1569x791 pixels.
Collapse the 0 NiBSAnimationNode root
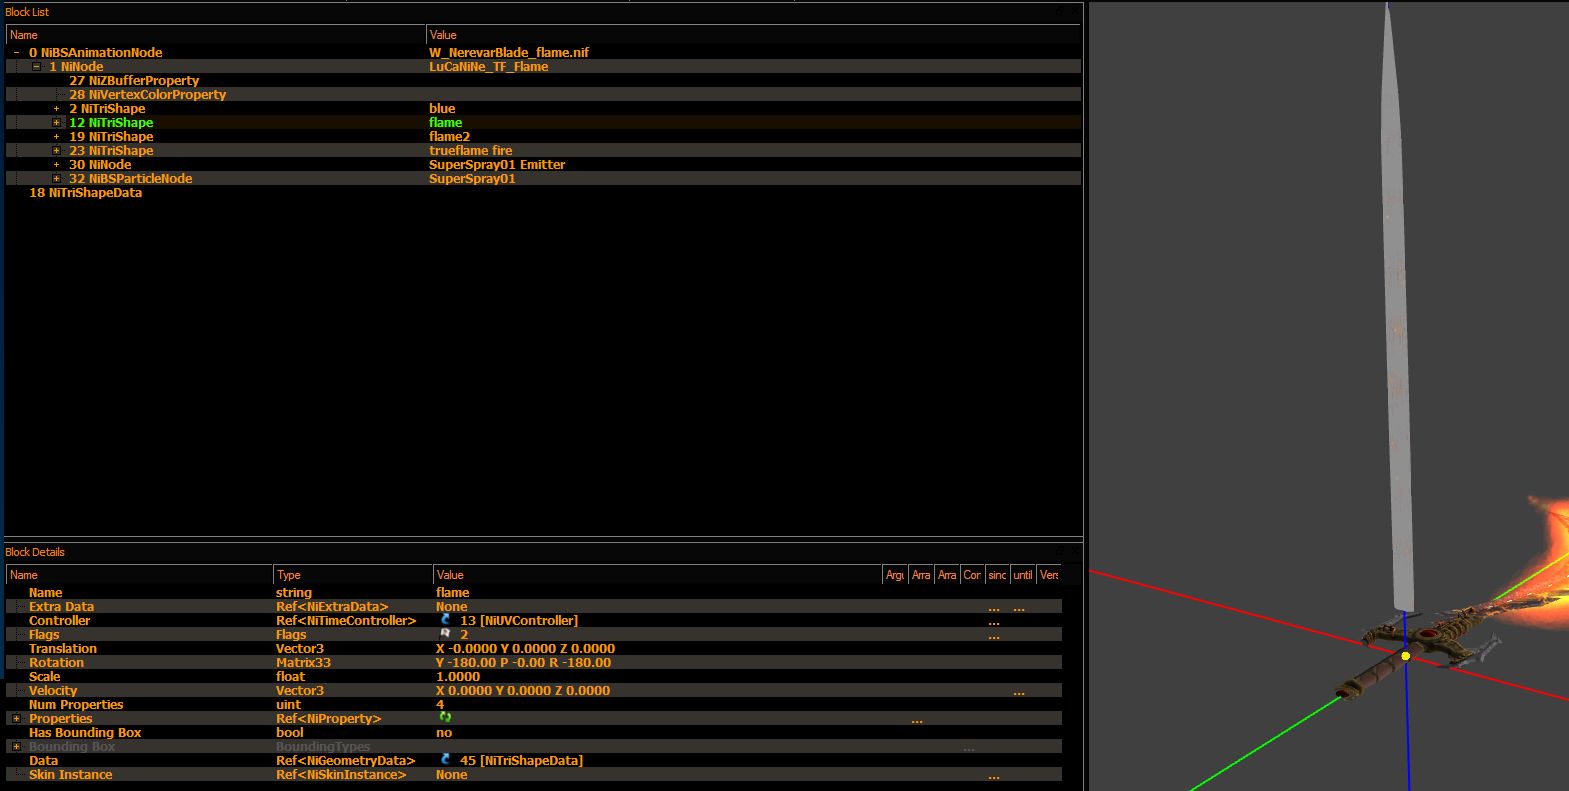16,52
